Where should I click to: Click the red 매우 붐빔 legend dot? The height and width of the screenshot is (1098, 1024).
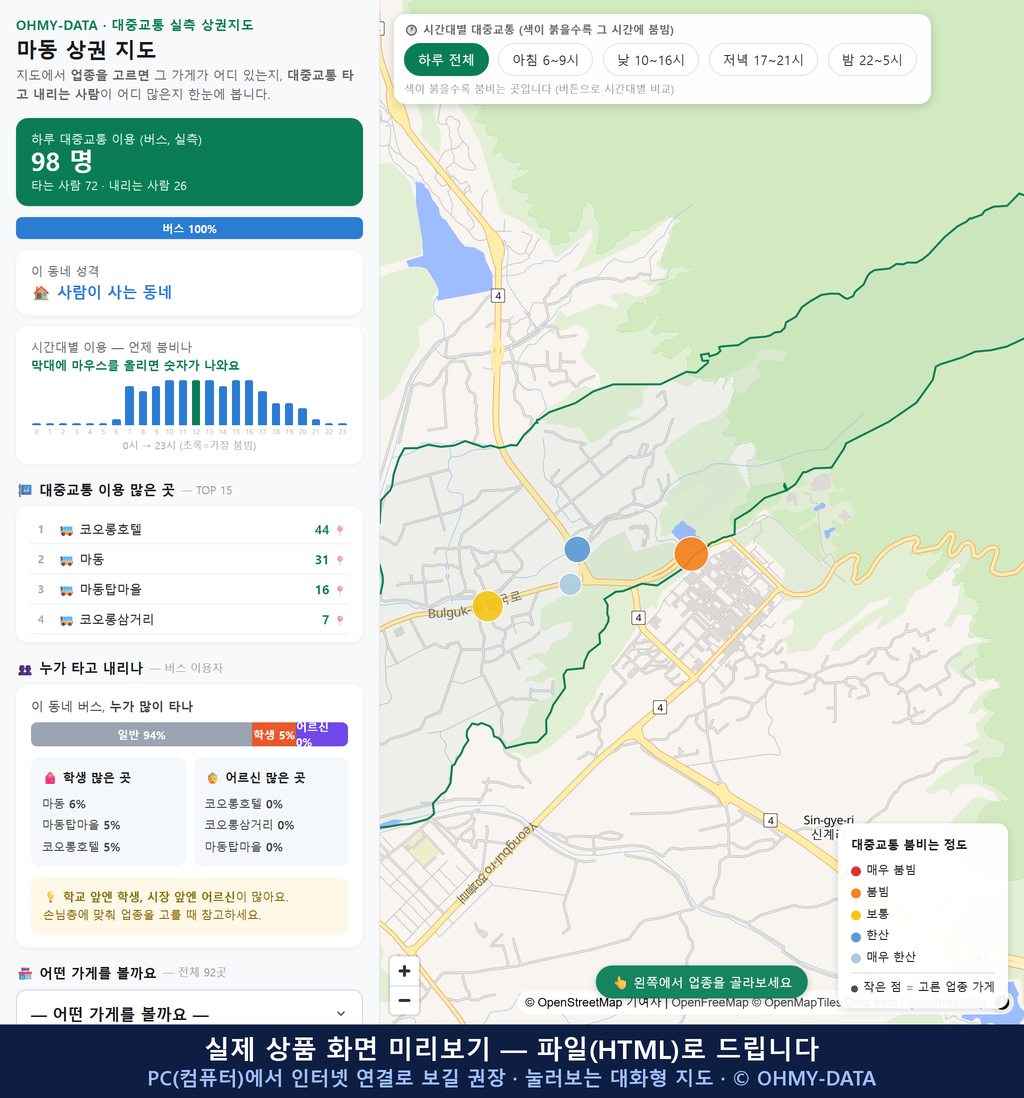tap(855, 871)
